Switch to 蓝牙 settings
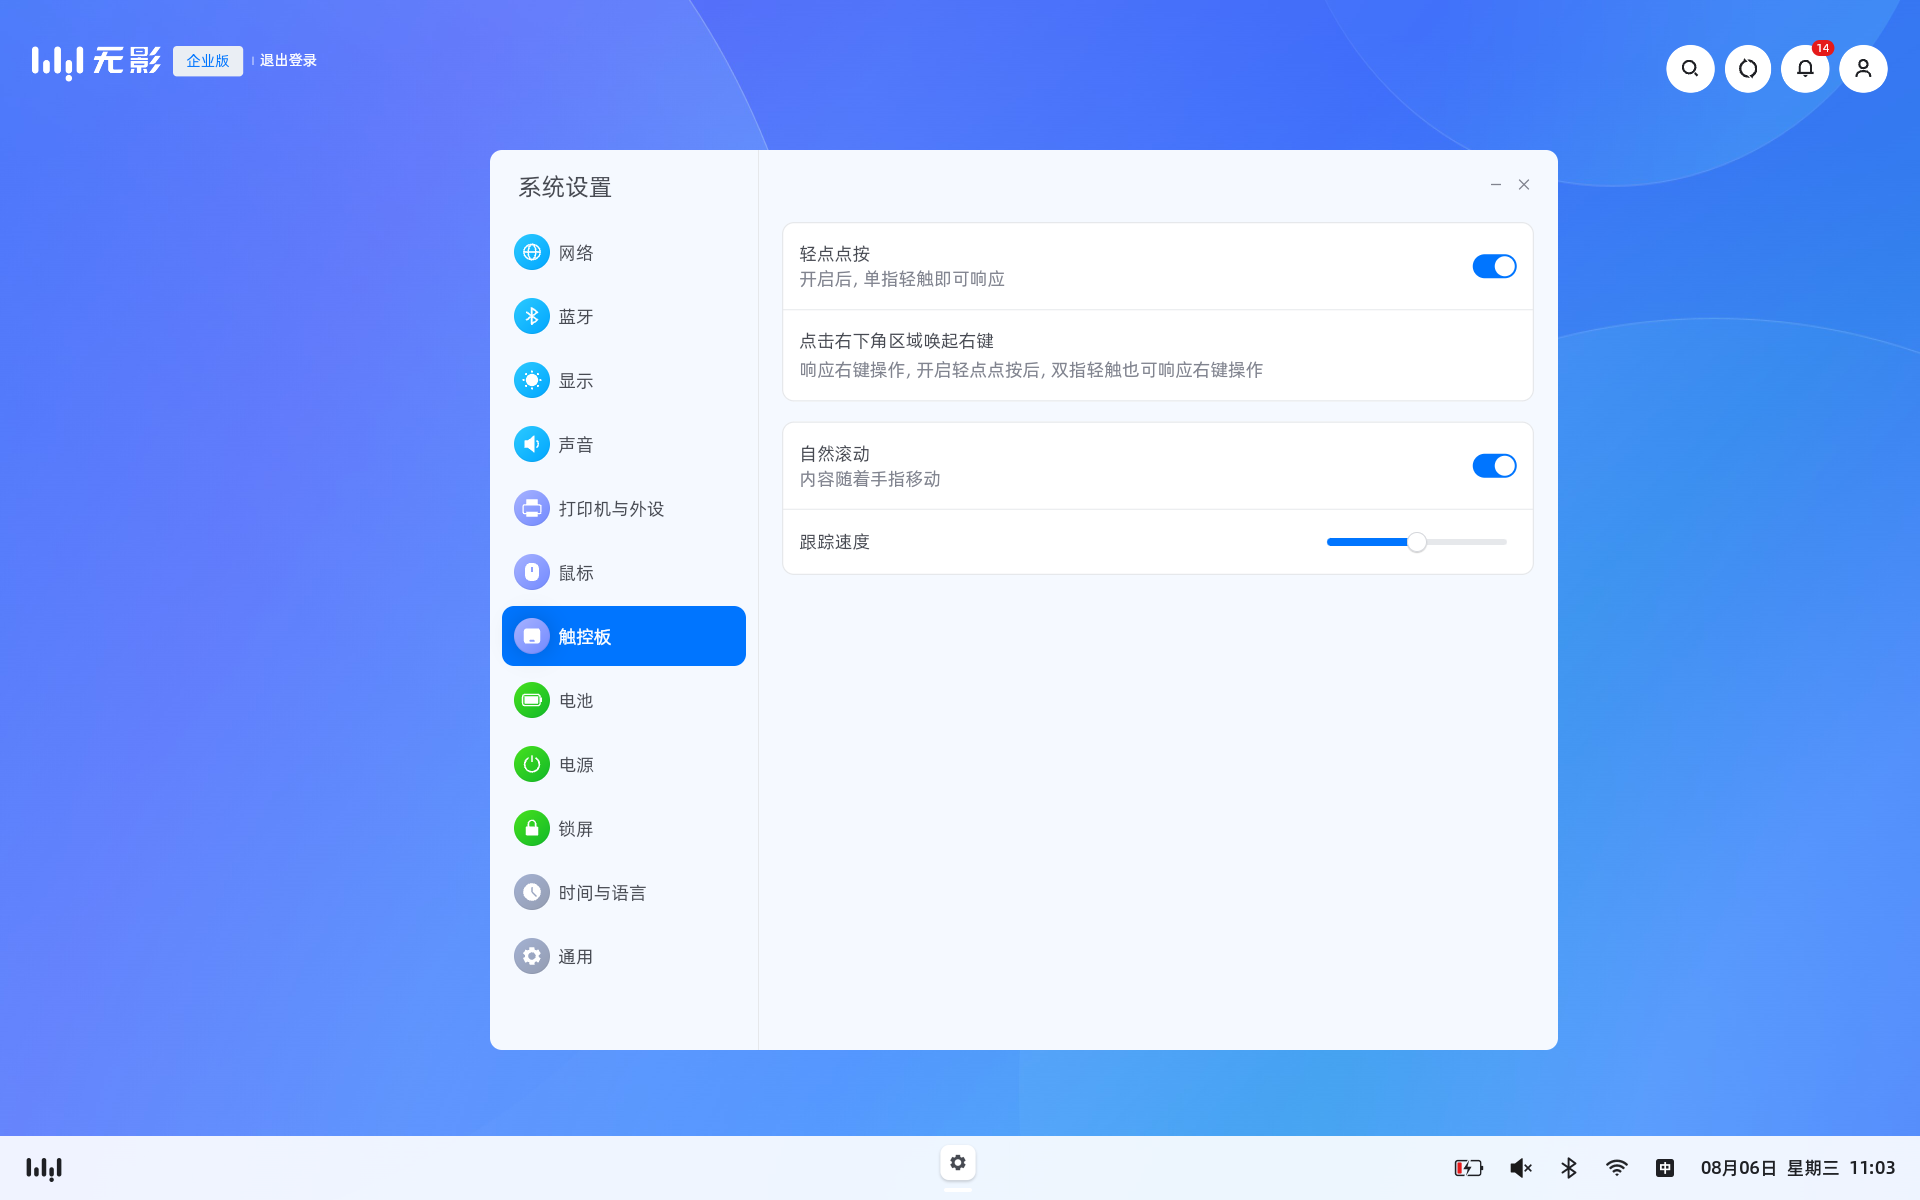 (x=624, y=316)
